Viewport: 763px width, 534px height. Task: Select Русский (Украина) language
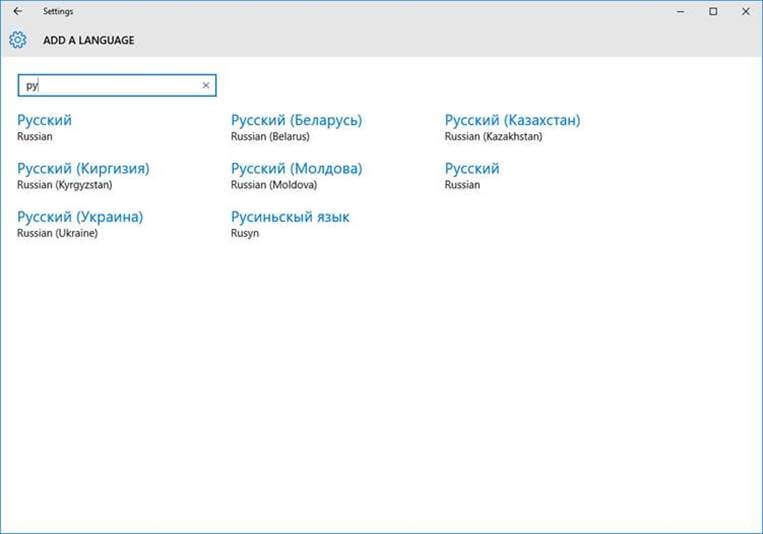pyautogui.click(x=80, y=217)
